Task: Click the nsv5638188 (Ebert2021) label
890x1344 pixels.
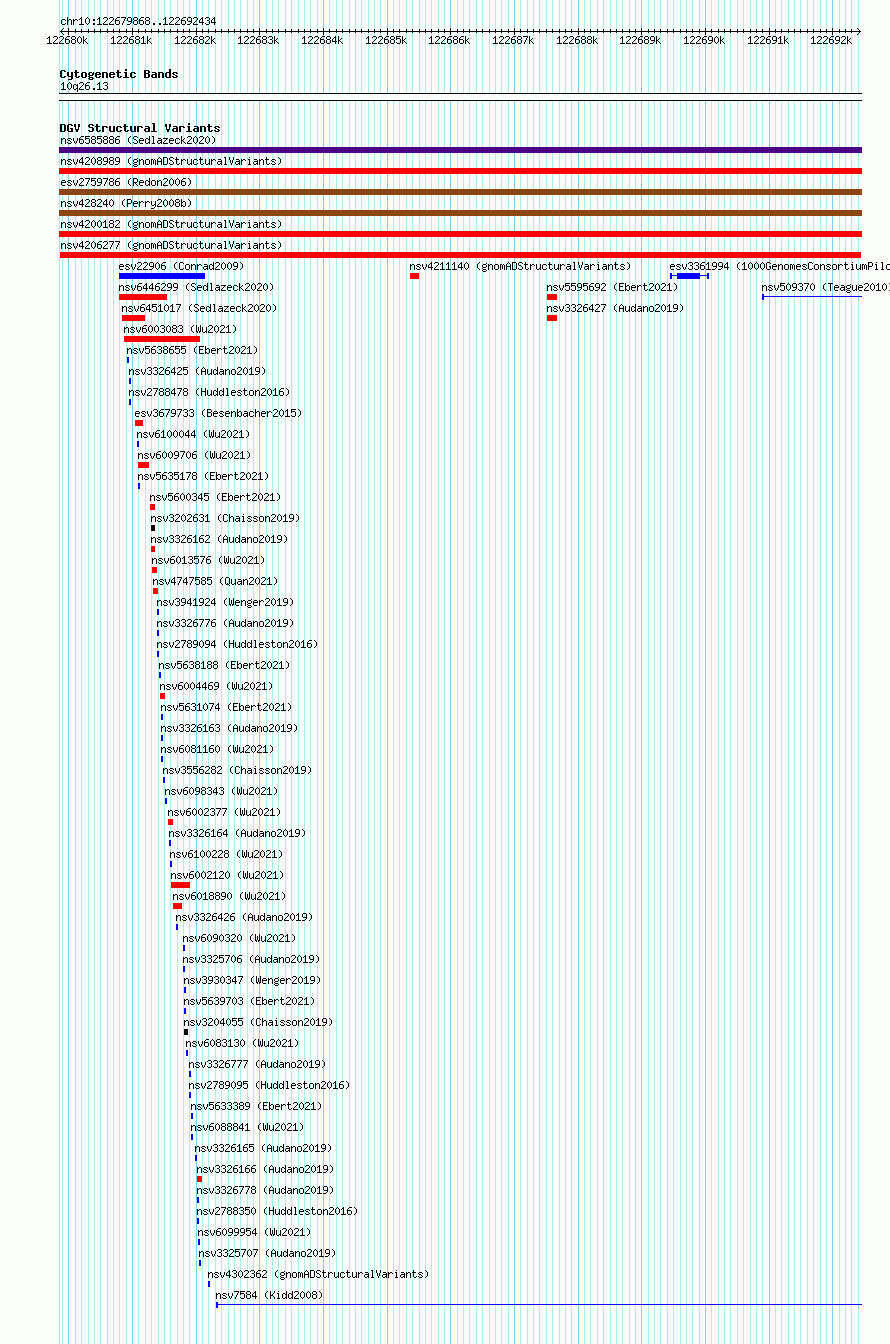Action: (x=223, y=665)
